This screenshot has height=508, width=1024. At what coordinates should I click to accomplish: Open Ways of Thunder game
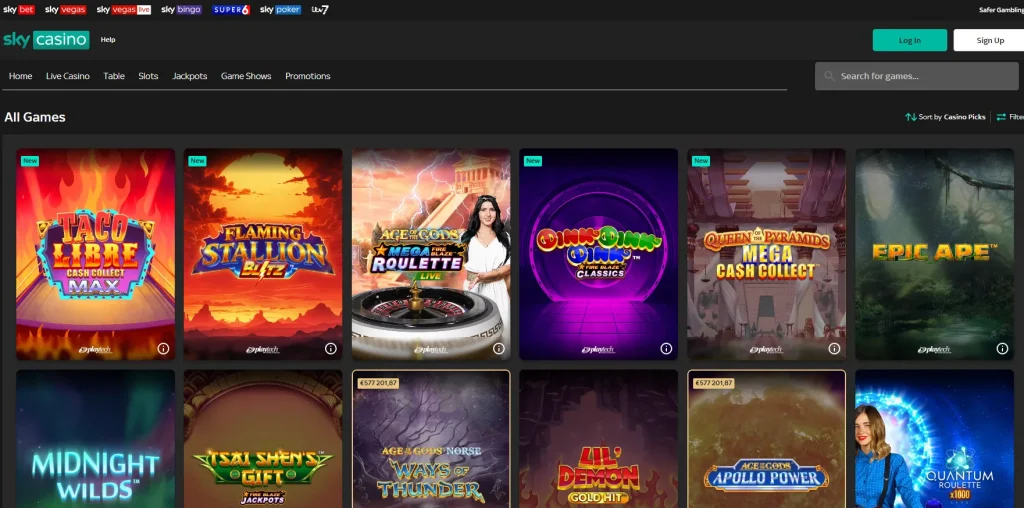431,439
